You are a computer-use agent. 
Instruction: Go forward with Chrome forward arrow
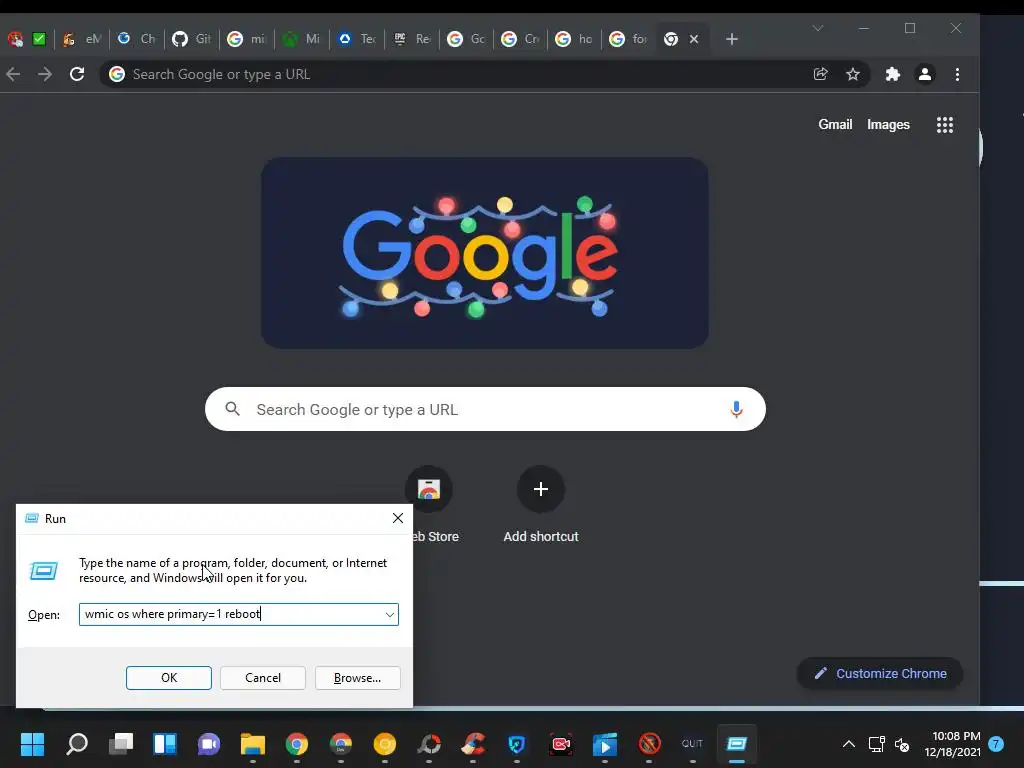44,74
